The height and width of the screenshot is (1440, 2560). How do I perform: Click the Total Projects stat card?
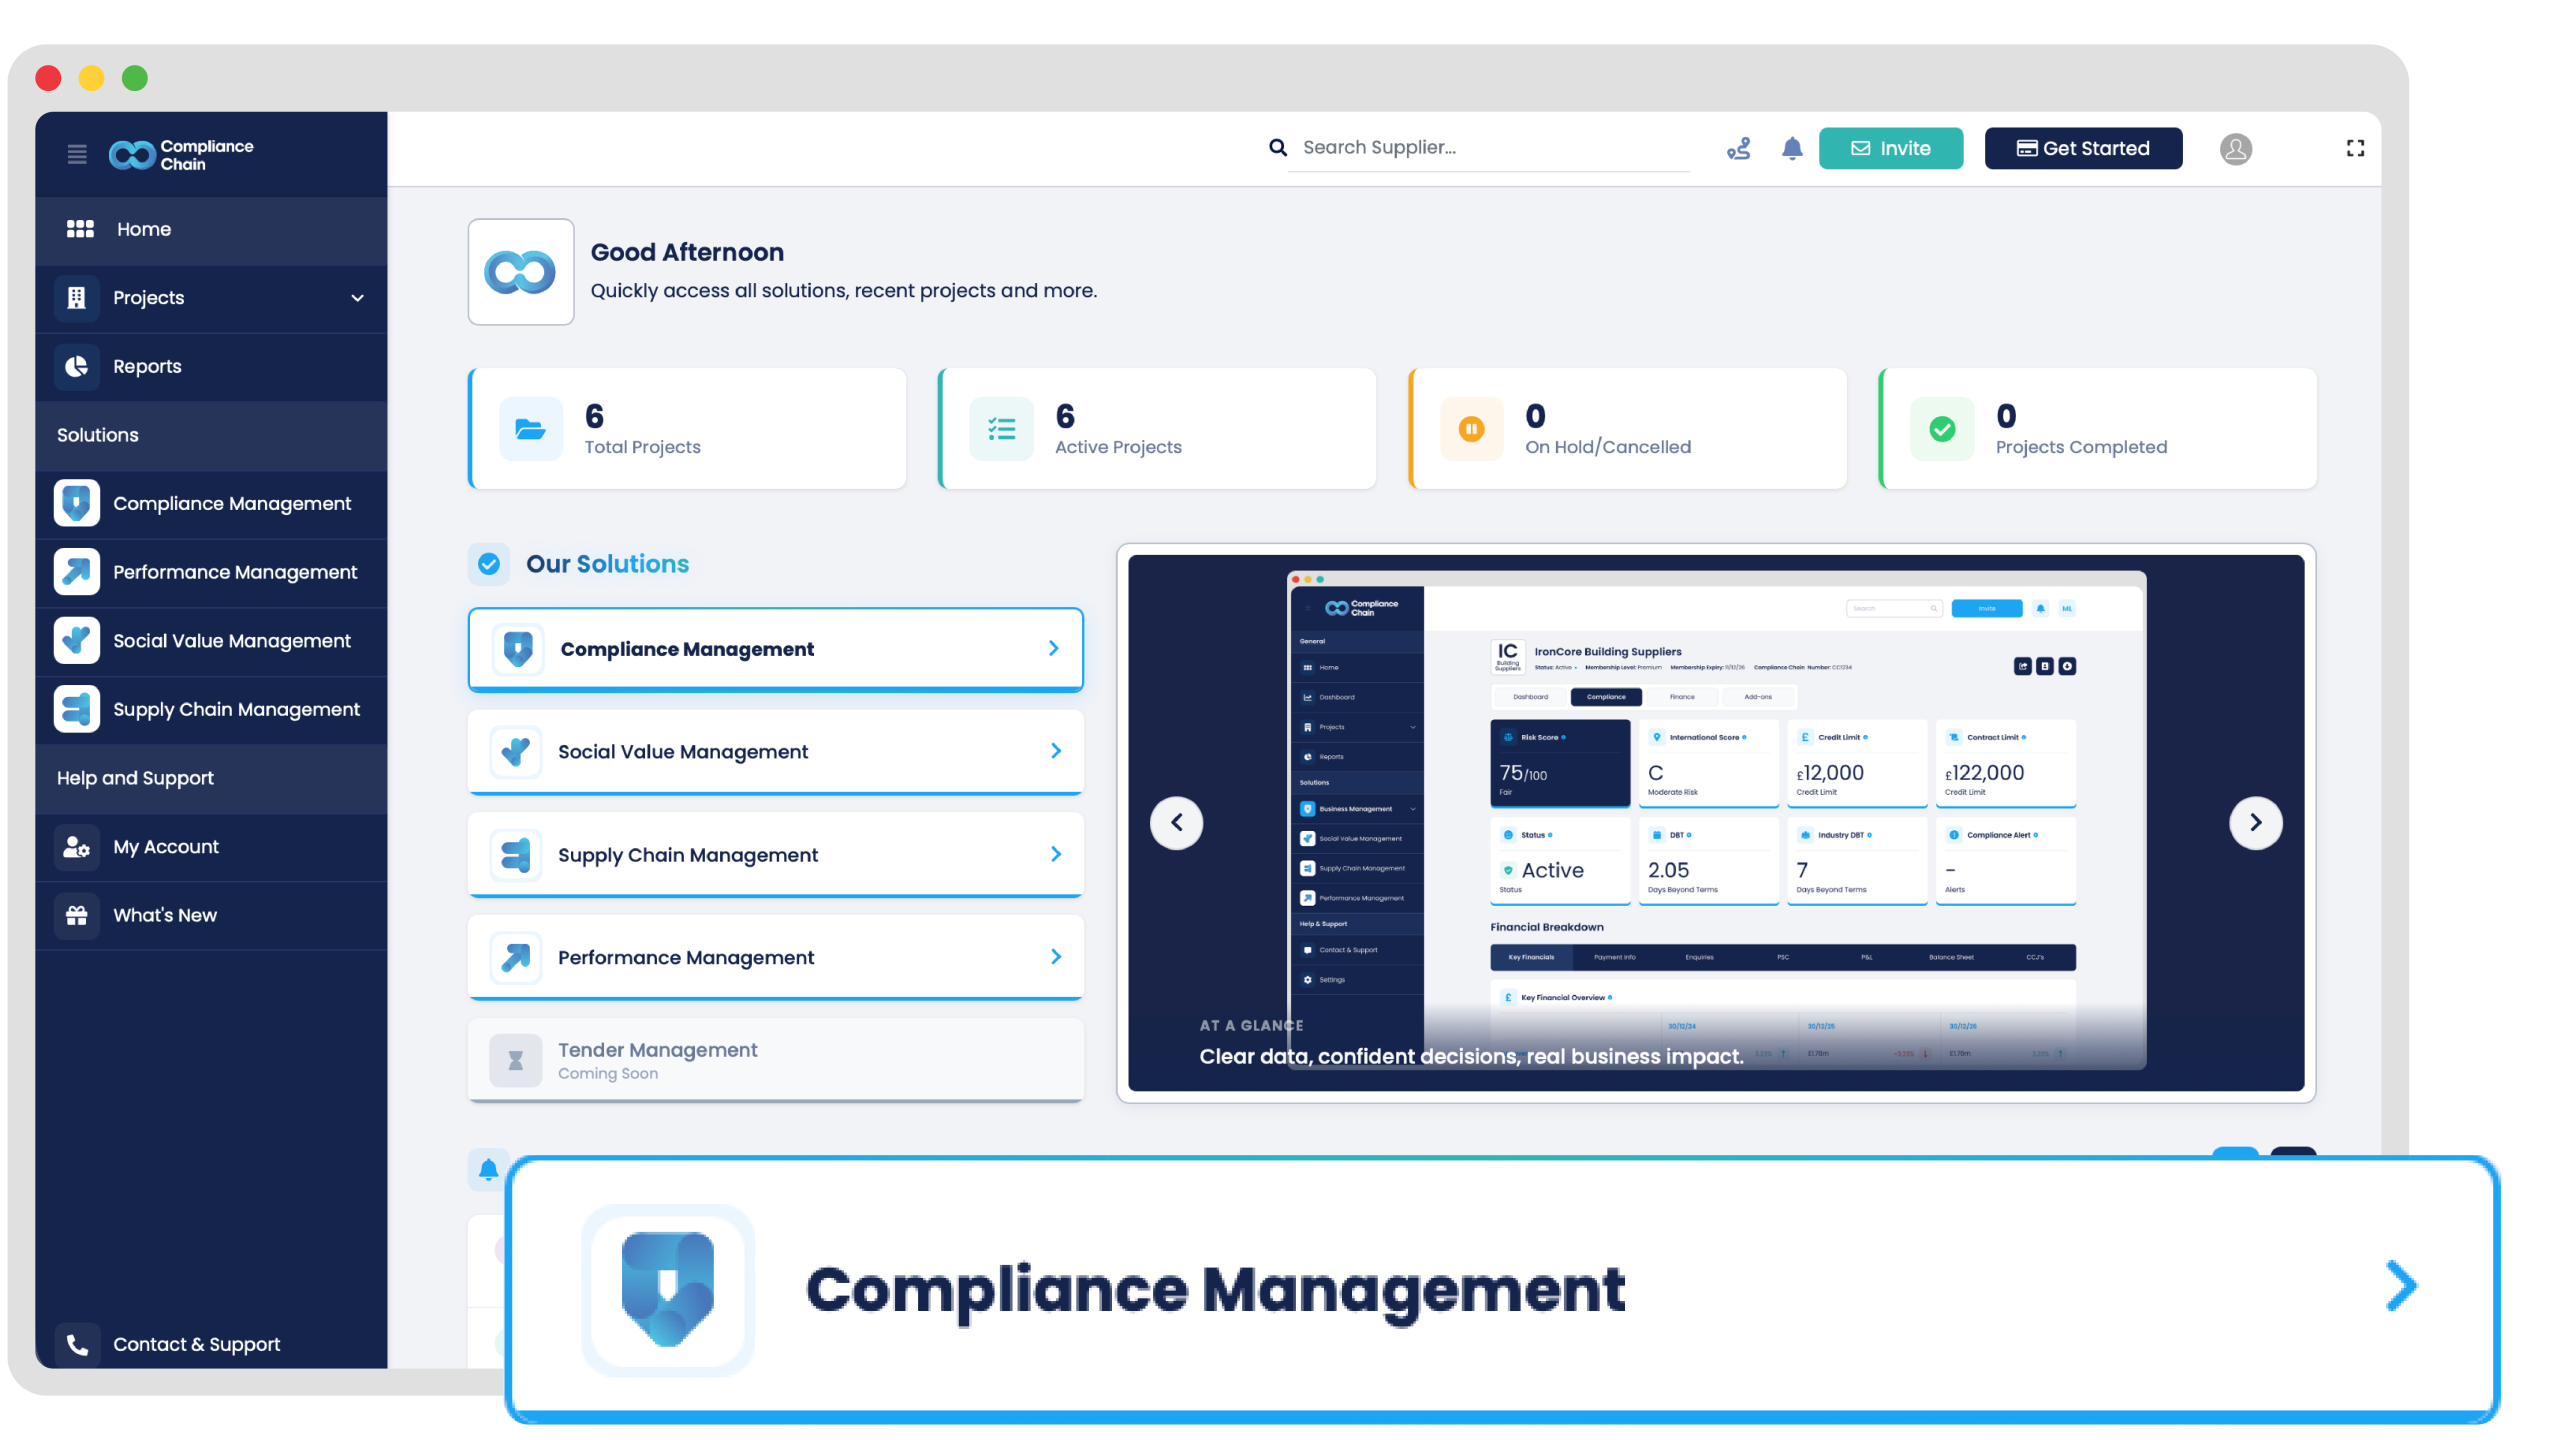pos(688,429)
